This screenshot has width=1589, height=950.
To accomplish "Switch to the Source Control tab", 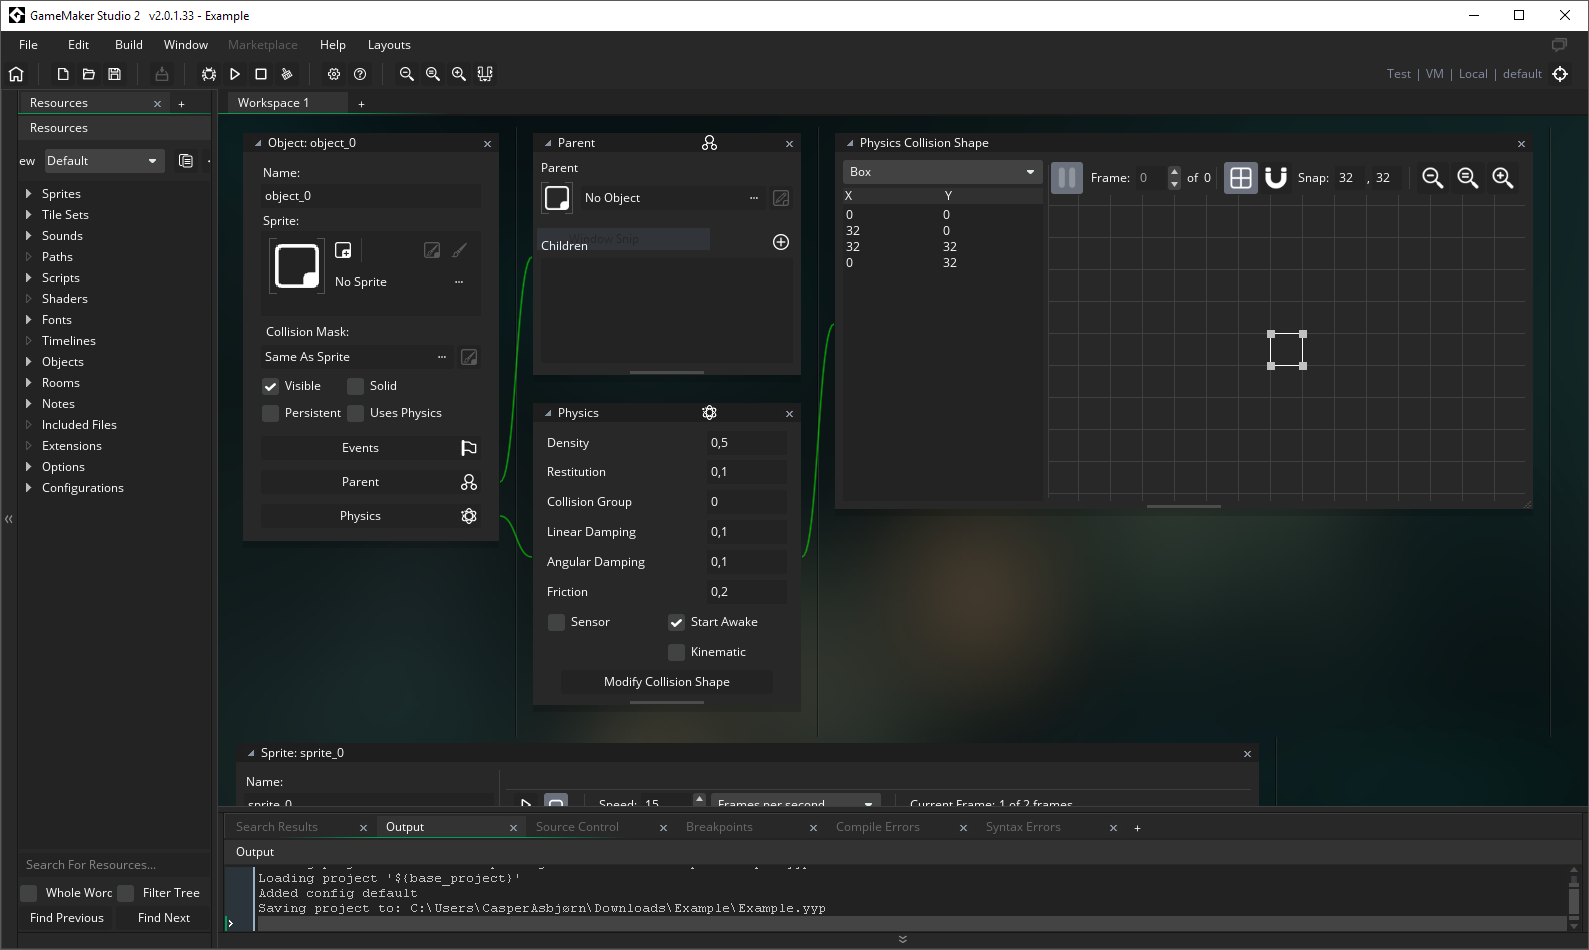I will tap(577, 827).
